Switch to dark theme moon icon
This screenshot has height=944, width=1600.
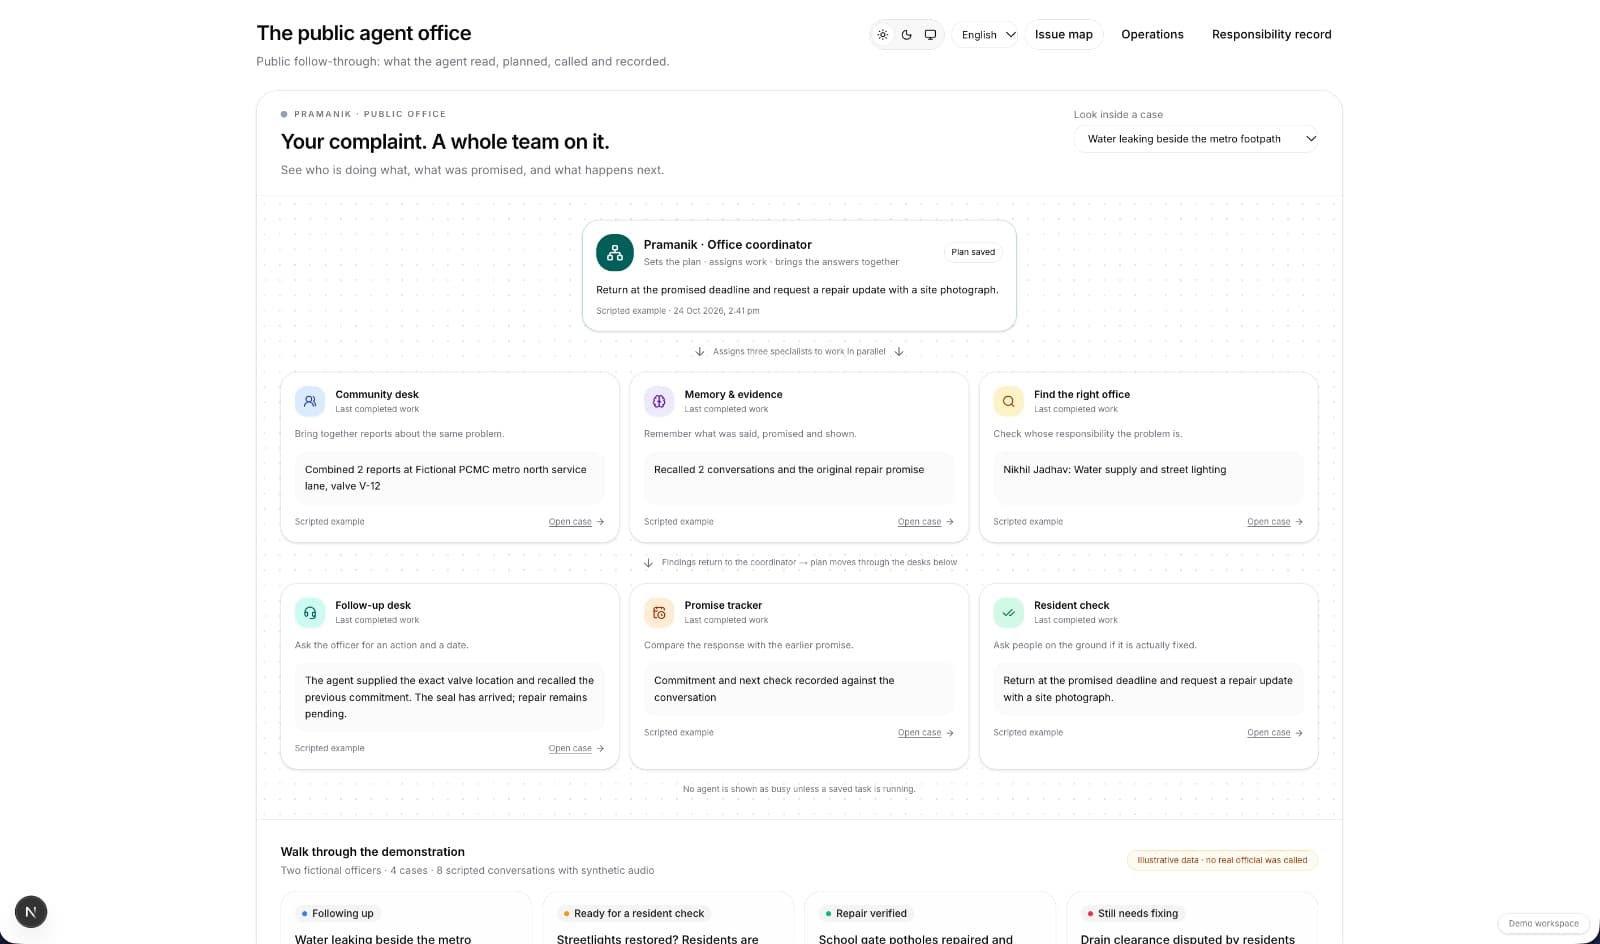click(x=906, y=34)
